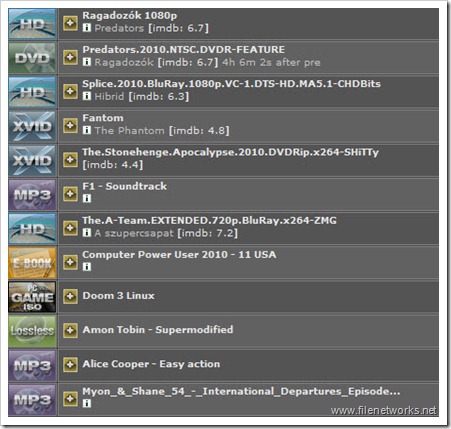Screen dimensions: 451x429
Task: Open The.A-Team.EXTENDED.720p.BluRay torrent link
Action: click(x=209, y=220)
